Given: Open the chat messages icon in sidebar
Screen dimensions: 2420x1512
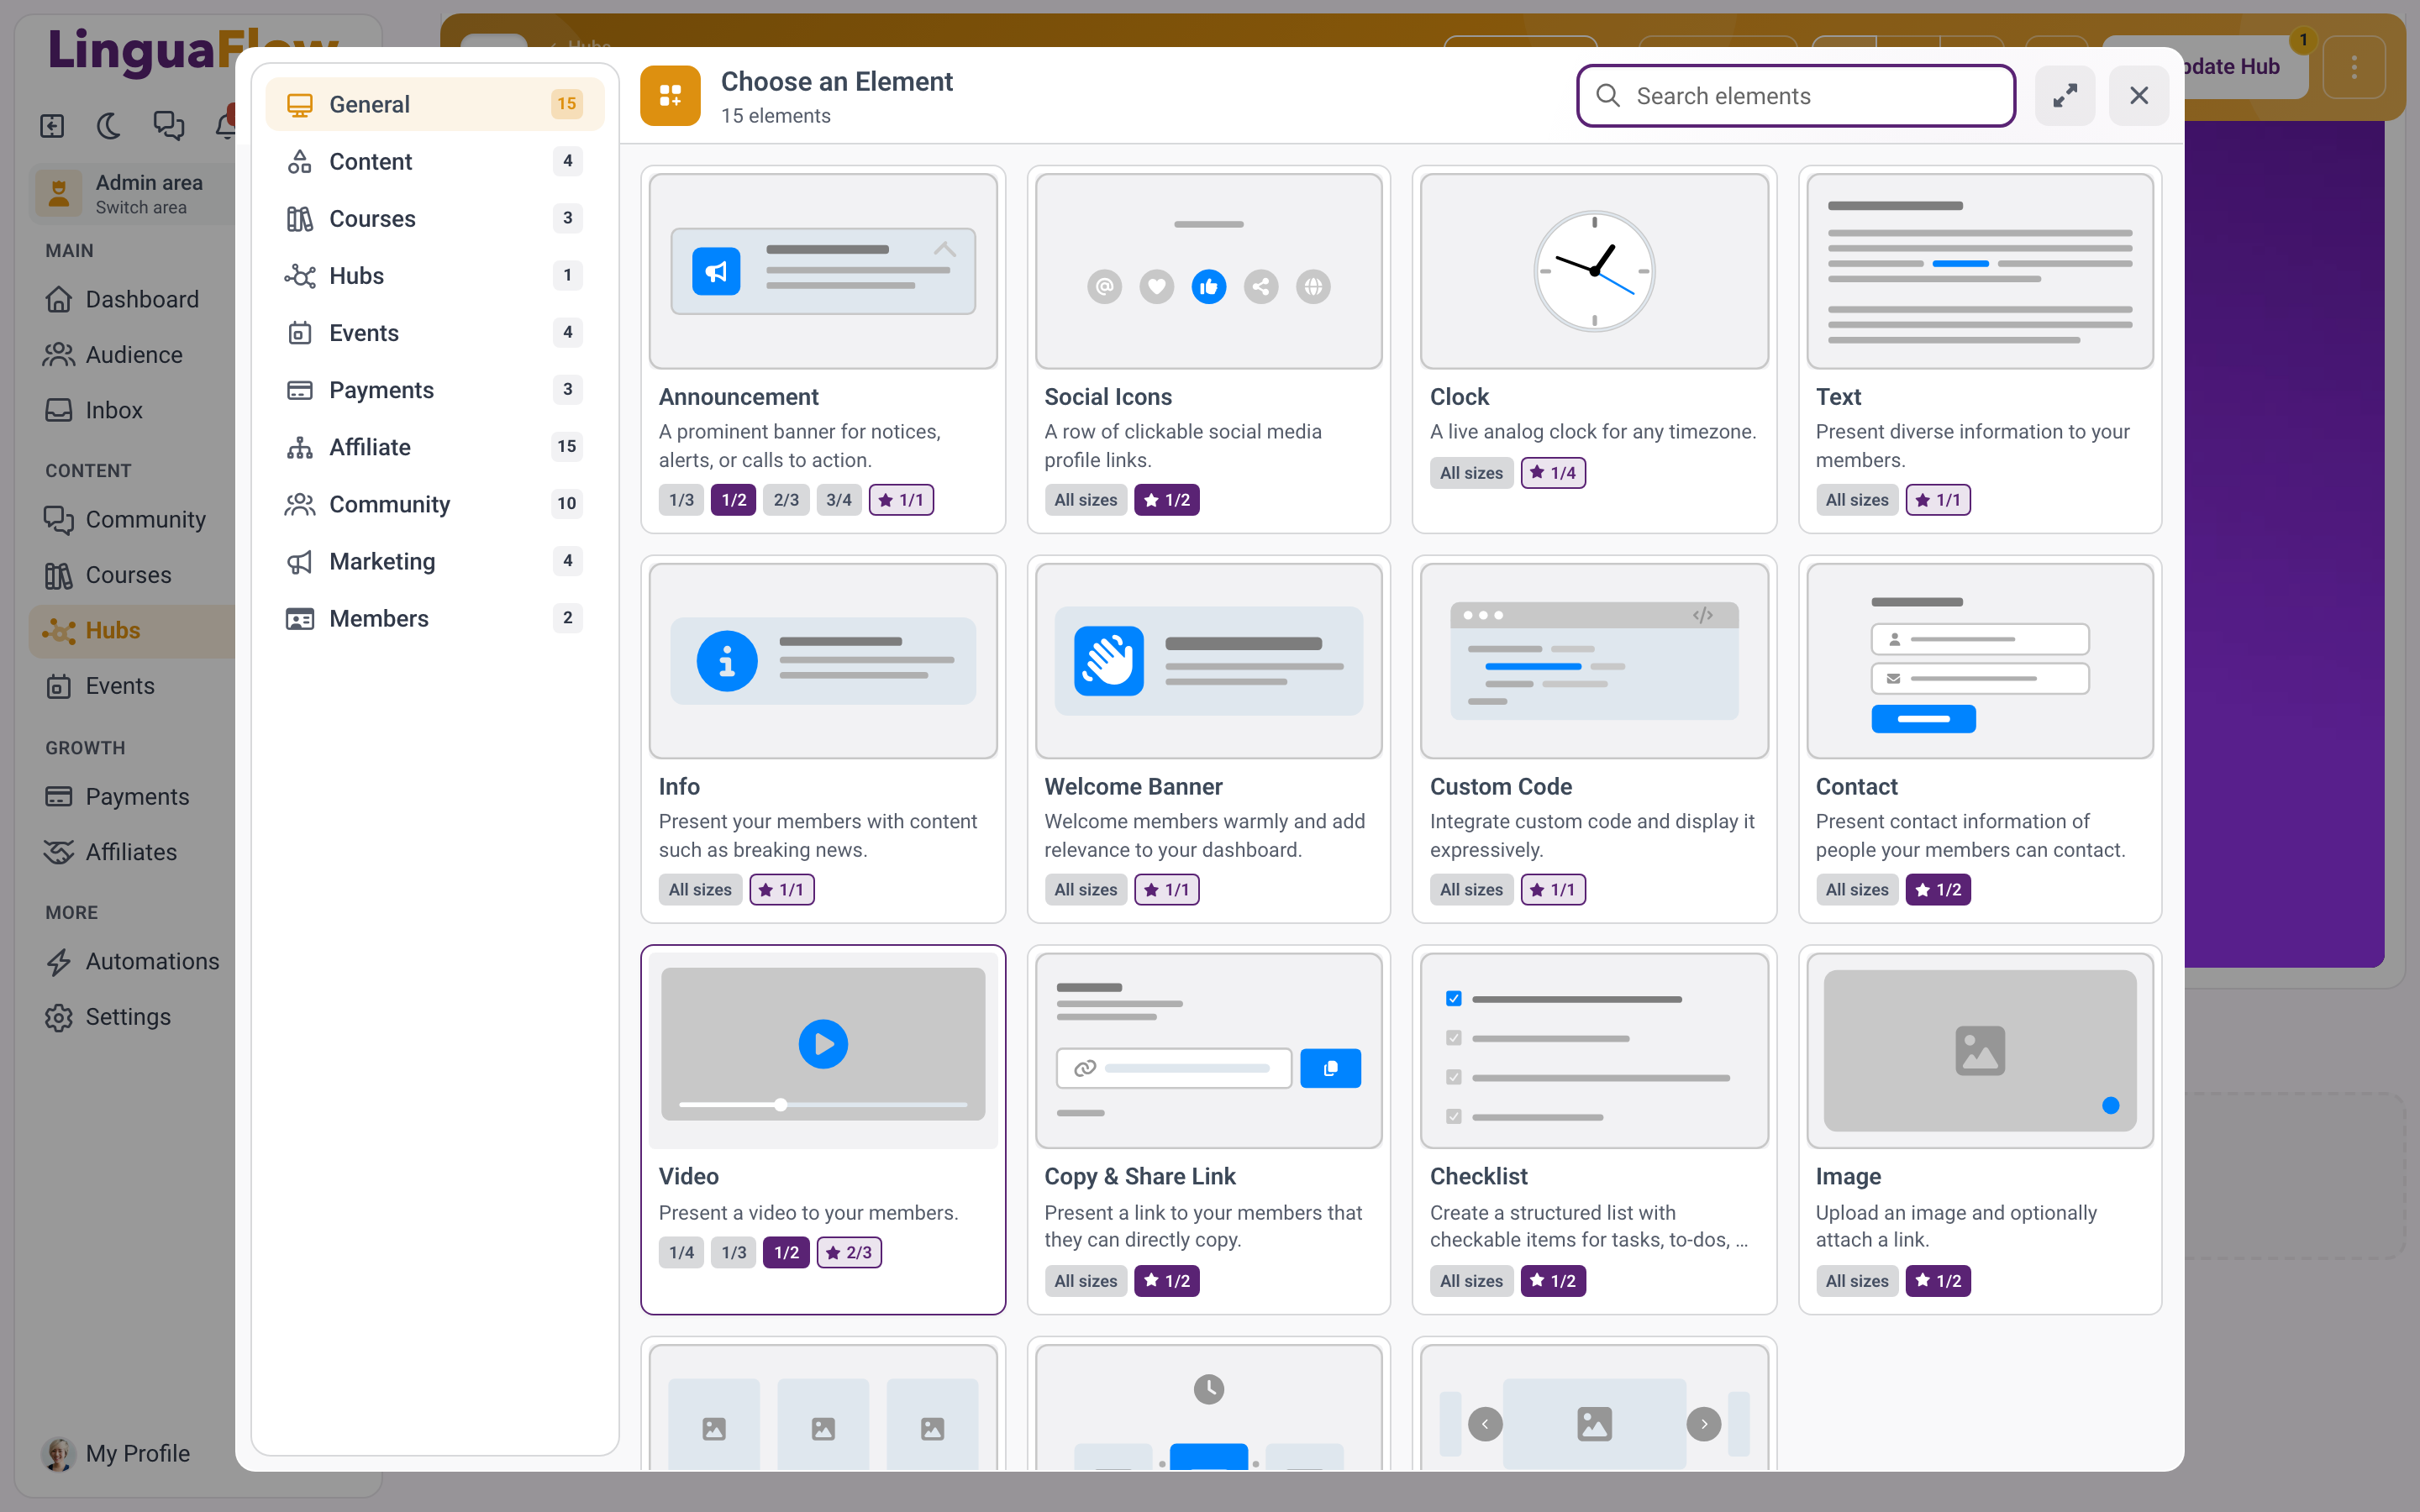Looking at the screenshot, I should 168,126.
